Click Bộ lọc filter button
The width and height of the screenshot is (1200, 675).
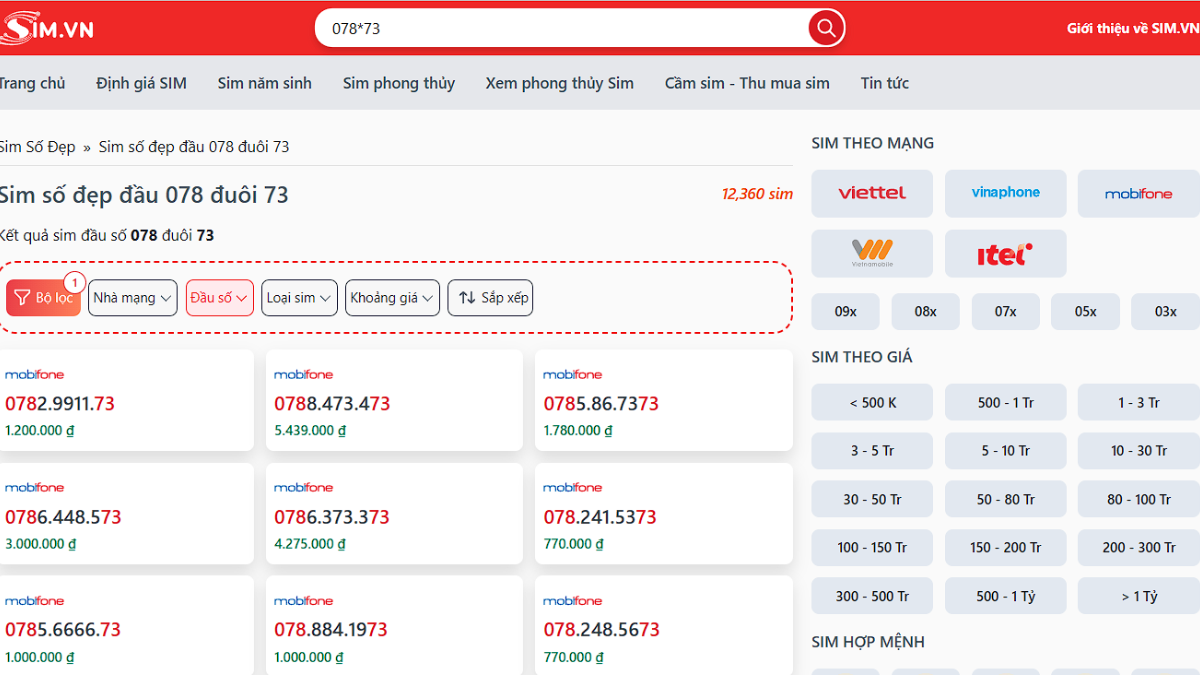tap(43, 297)
